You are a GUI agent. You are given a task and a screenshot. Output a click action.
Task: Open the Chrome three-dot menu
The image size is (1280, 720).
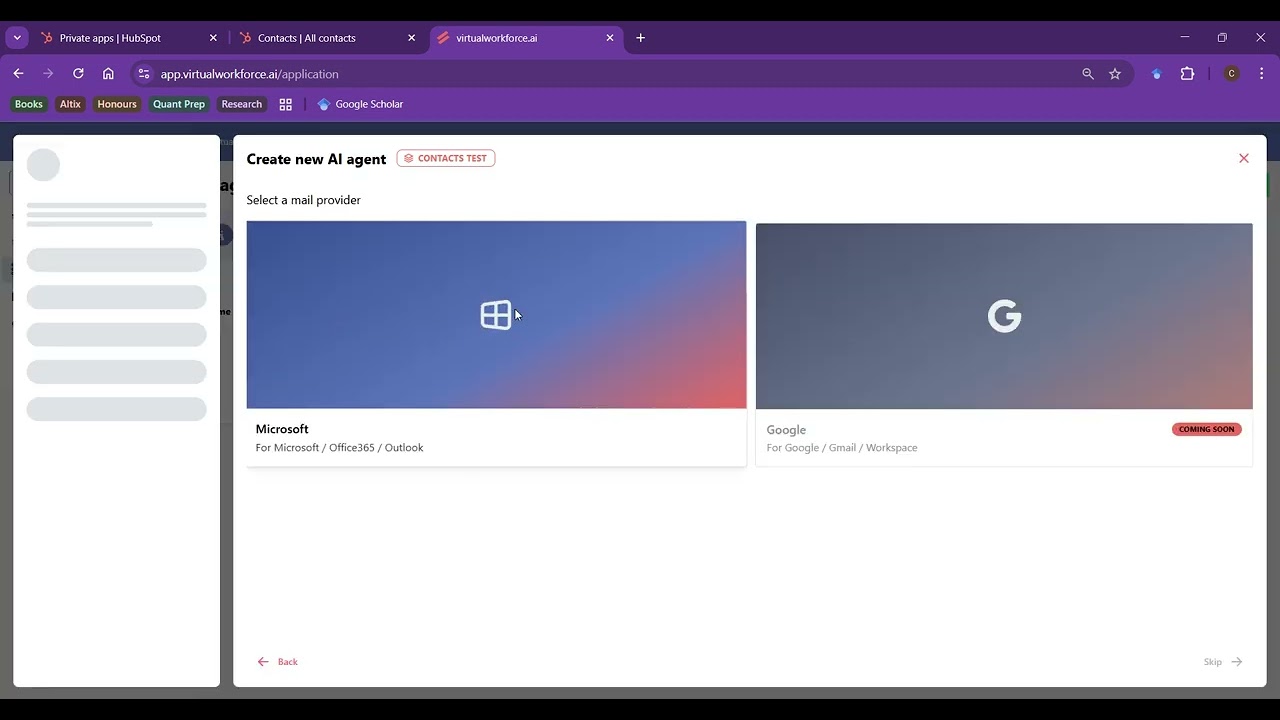(x=1261, y=74)
